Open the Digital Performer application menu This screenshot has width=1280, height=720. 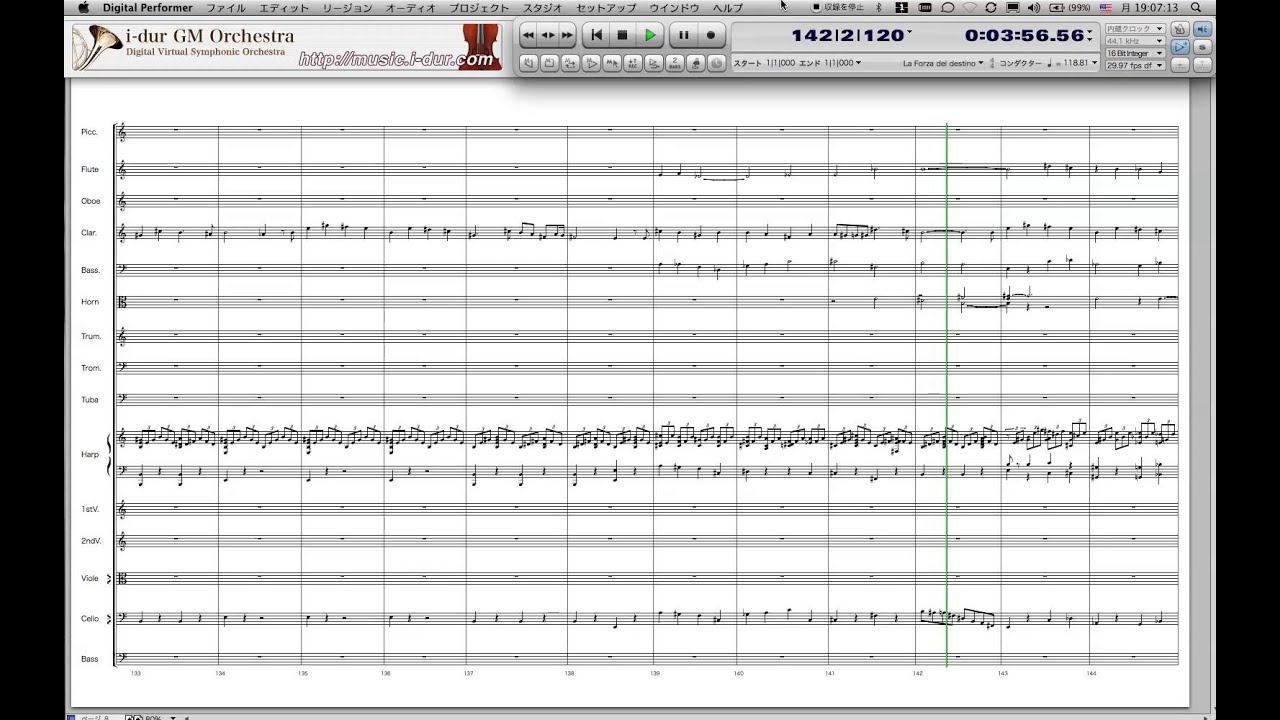click(x=147, y=8)
